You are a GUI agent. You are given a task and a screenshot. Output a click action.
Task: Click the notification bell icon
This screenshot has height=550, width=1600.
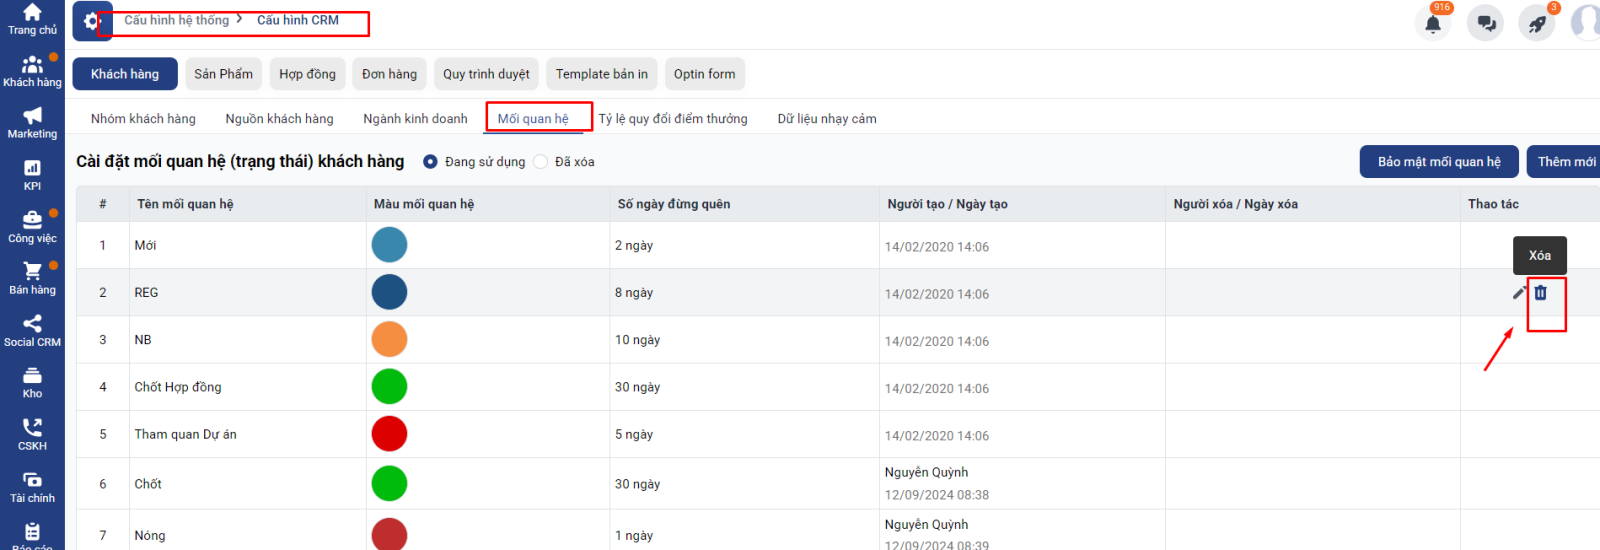coord(1433,23)
